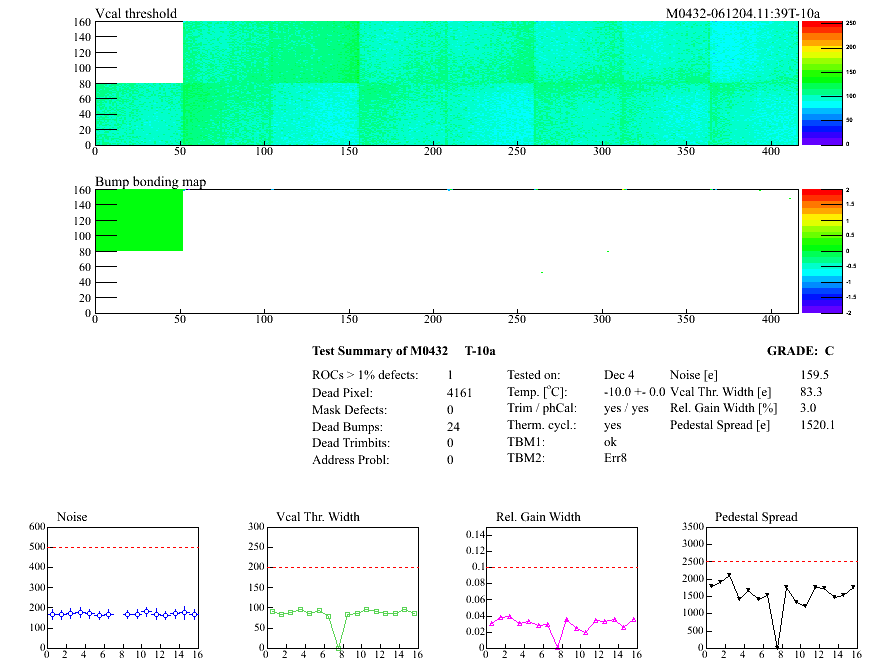This screenshot has height=672, width=896.
Task: Click the 'Mask Defects:' label
Action: point(349,410)
